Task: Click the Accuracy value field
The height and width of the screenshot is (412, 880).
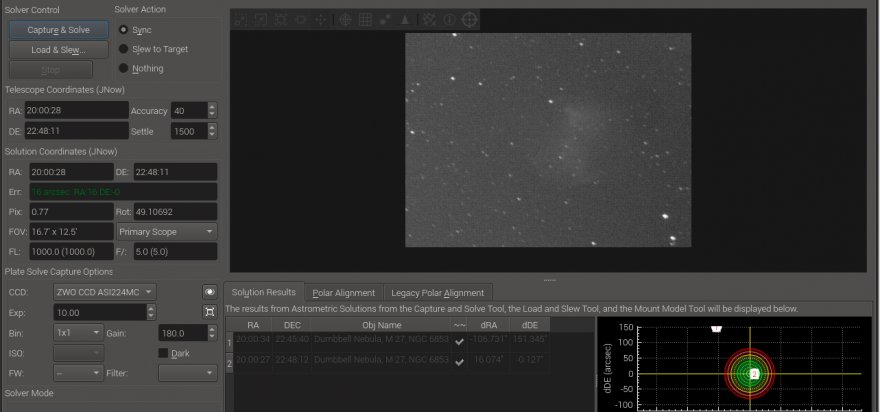Action: point(188,111)
